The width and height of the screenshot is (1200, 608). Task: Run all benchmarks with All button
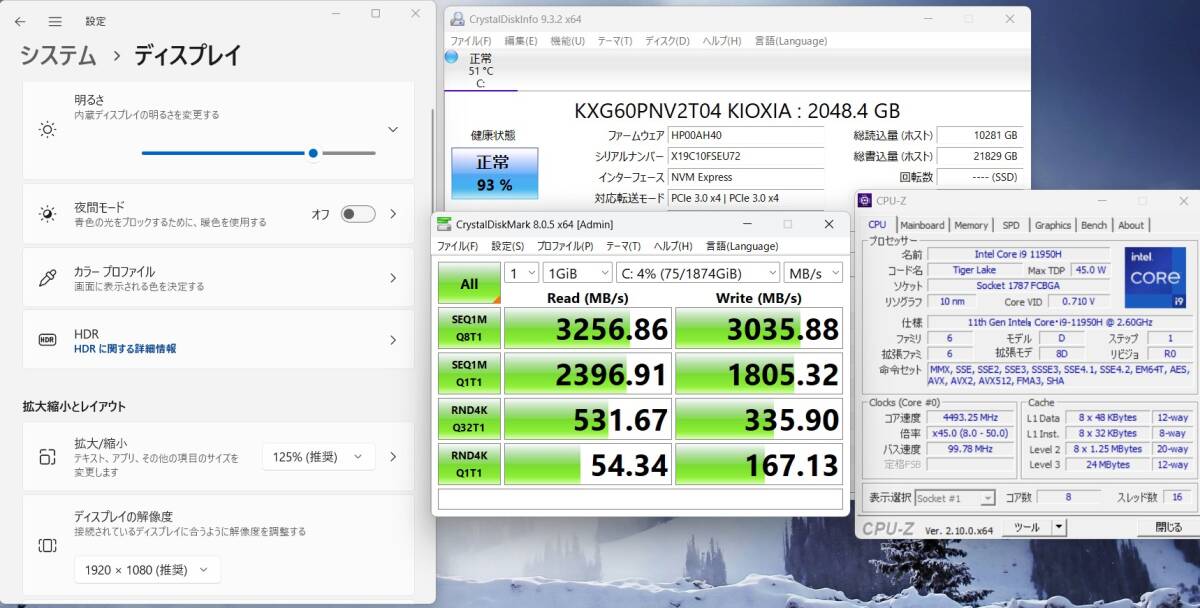(469, 283)
